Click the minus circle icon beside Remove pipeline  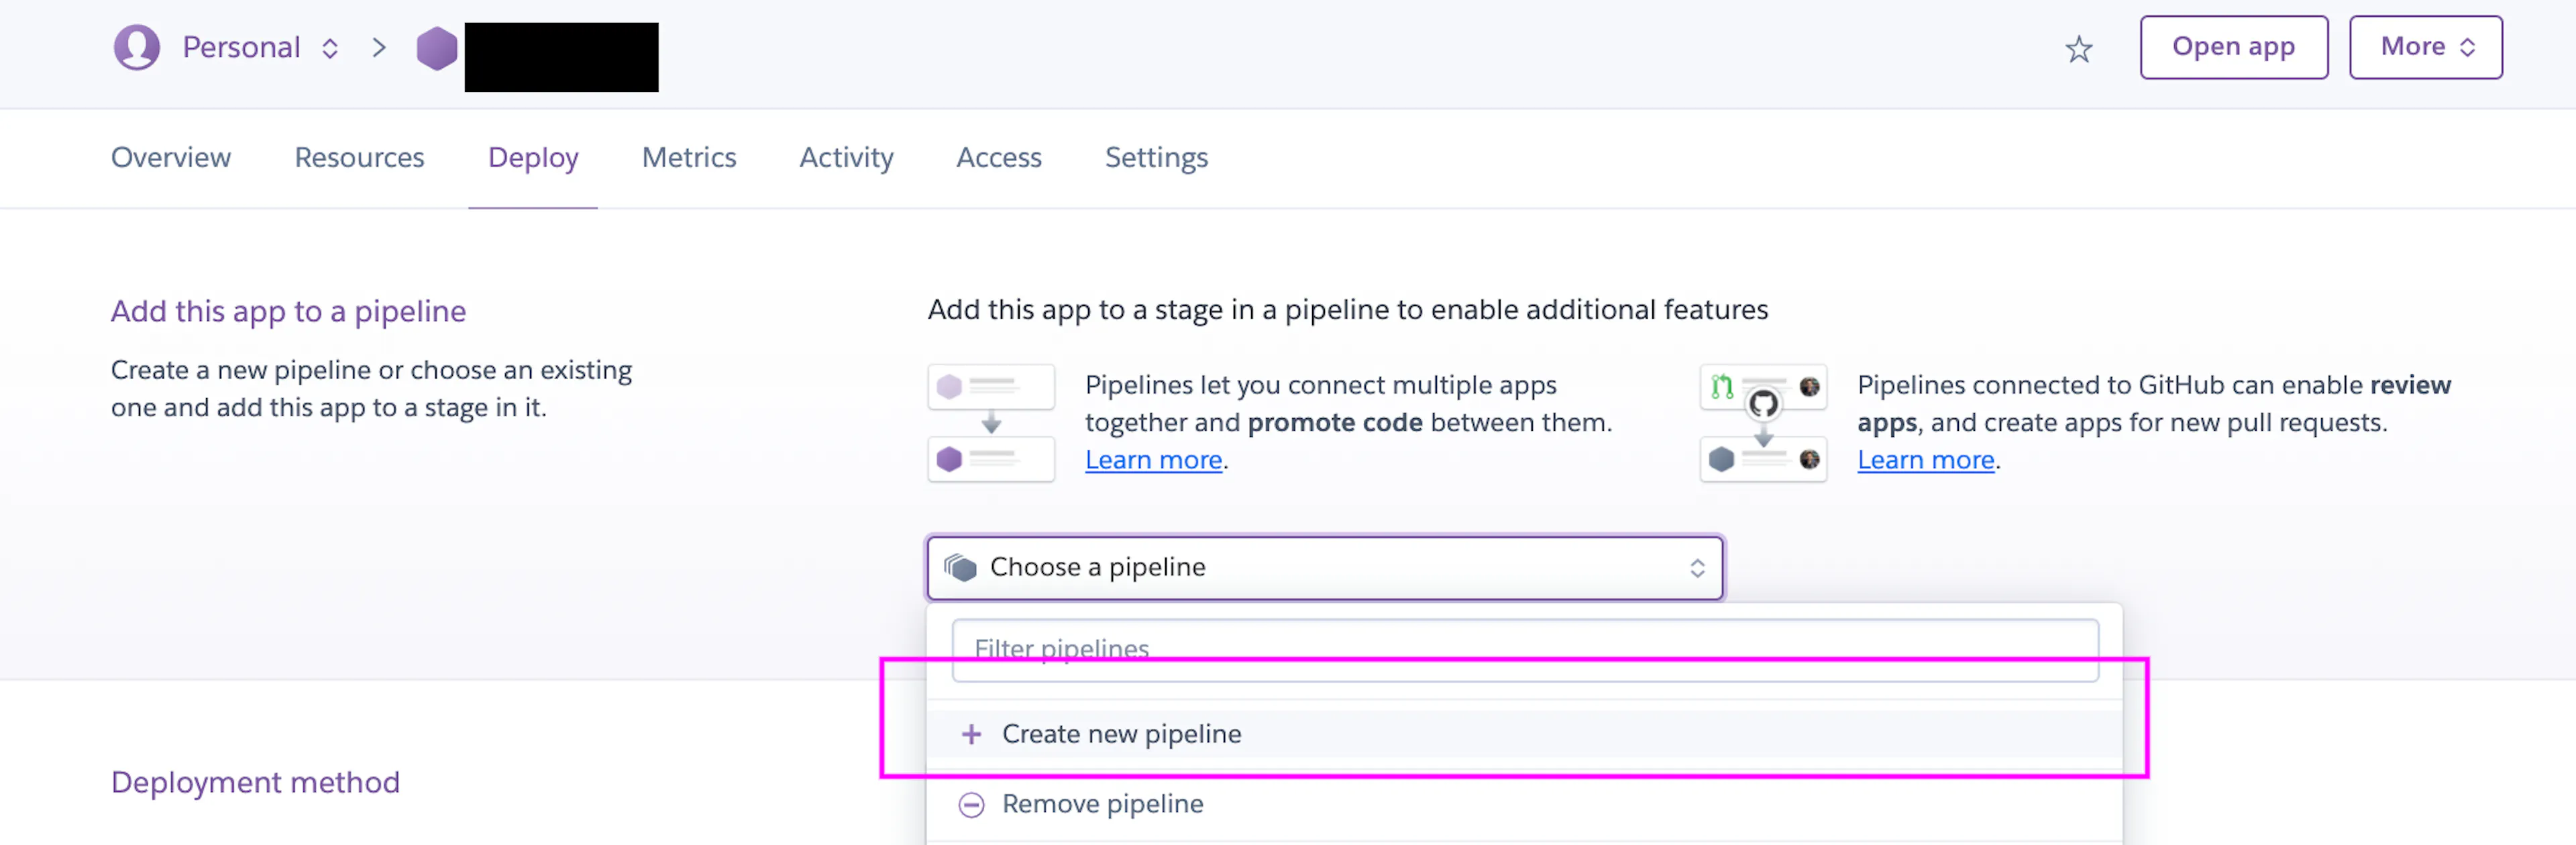click(x=971, y=804)
